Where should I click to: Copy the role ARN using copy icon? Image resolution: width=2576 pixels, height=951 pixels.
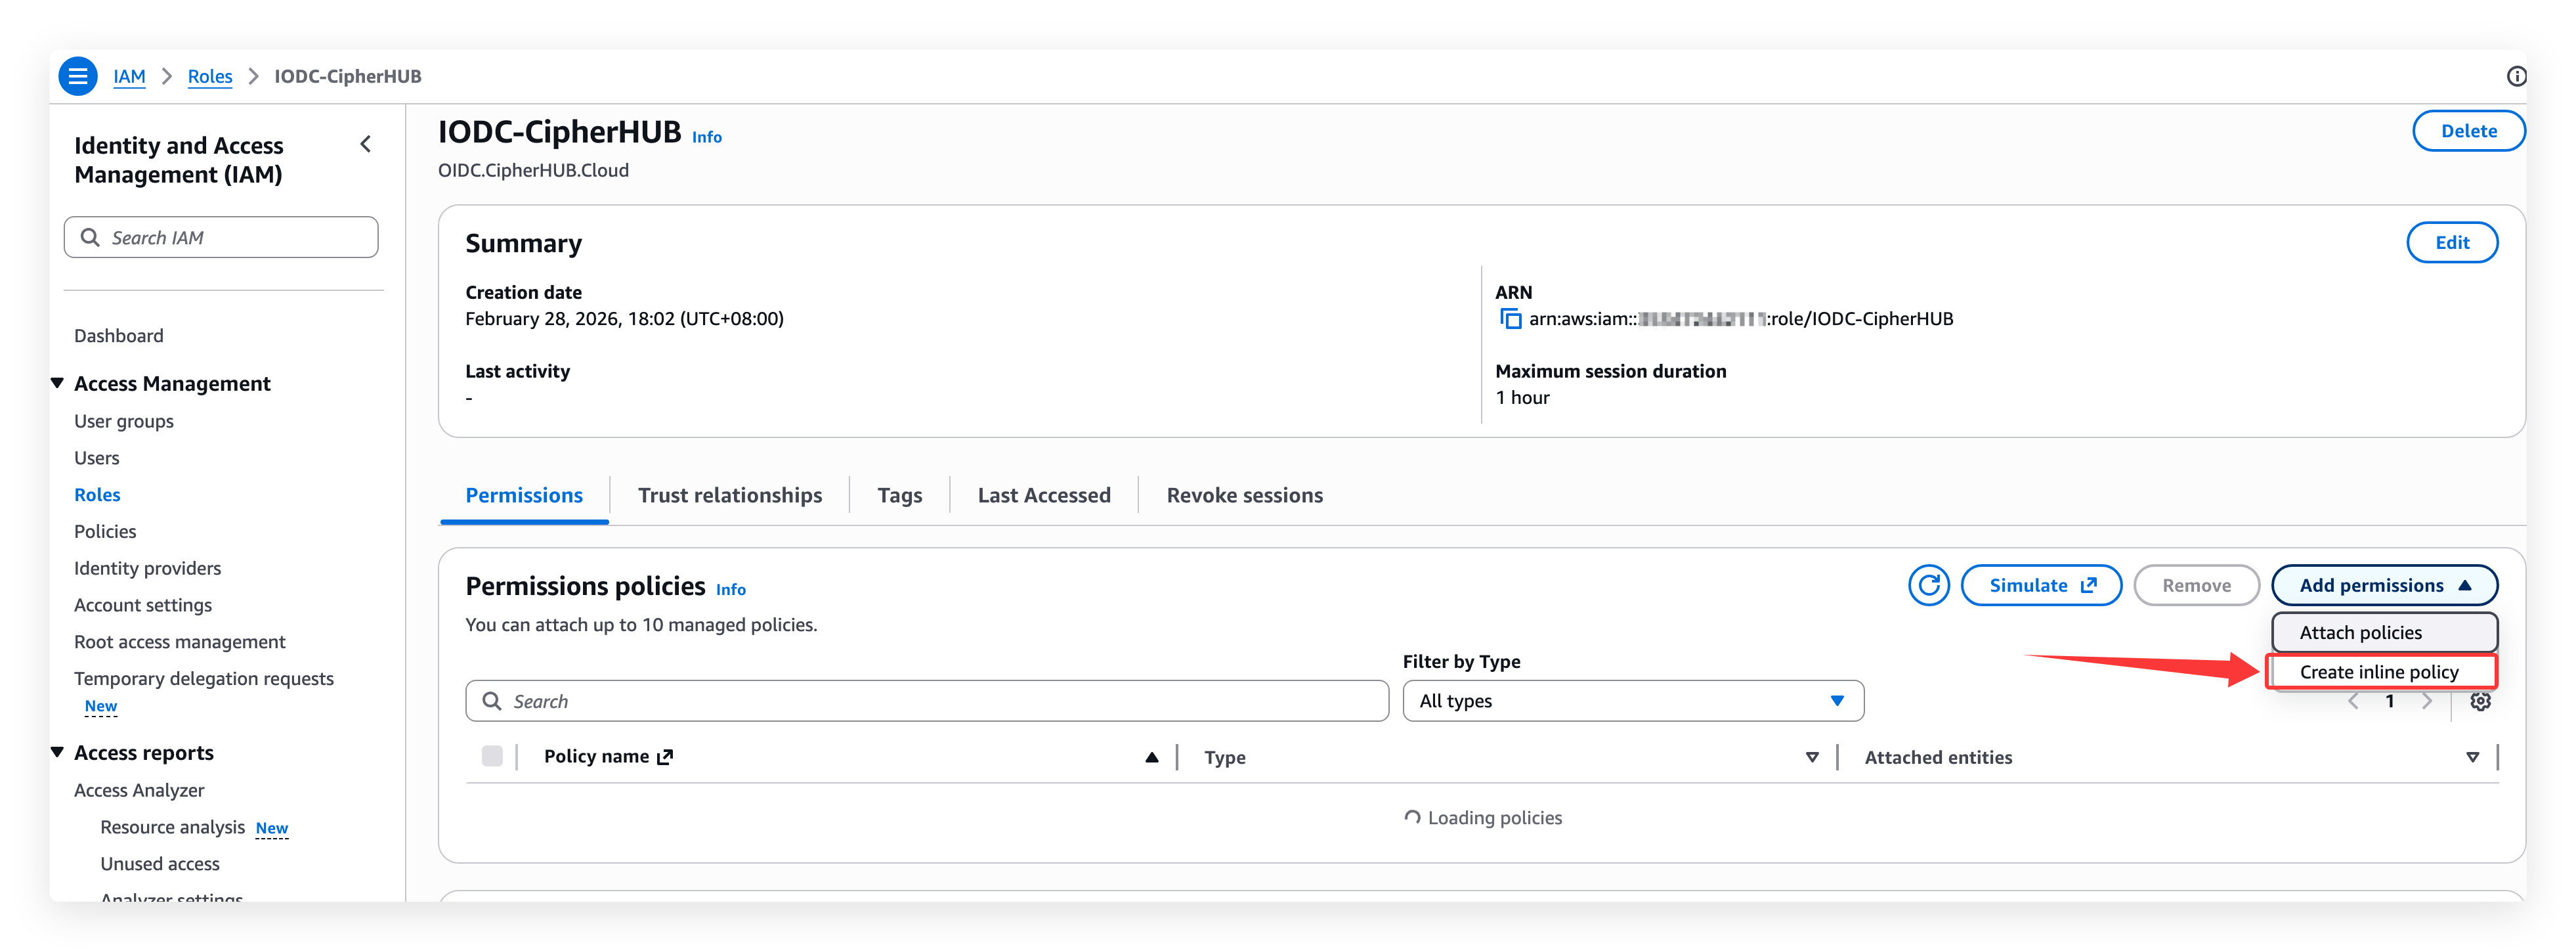[1510, 319]
